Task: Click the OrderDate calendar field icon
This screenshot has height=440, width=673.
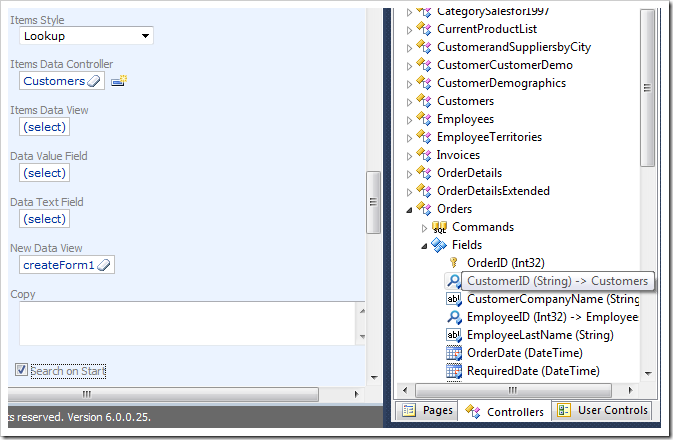Action: click(x=454, y=353)
